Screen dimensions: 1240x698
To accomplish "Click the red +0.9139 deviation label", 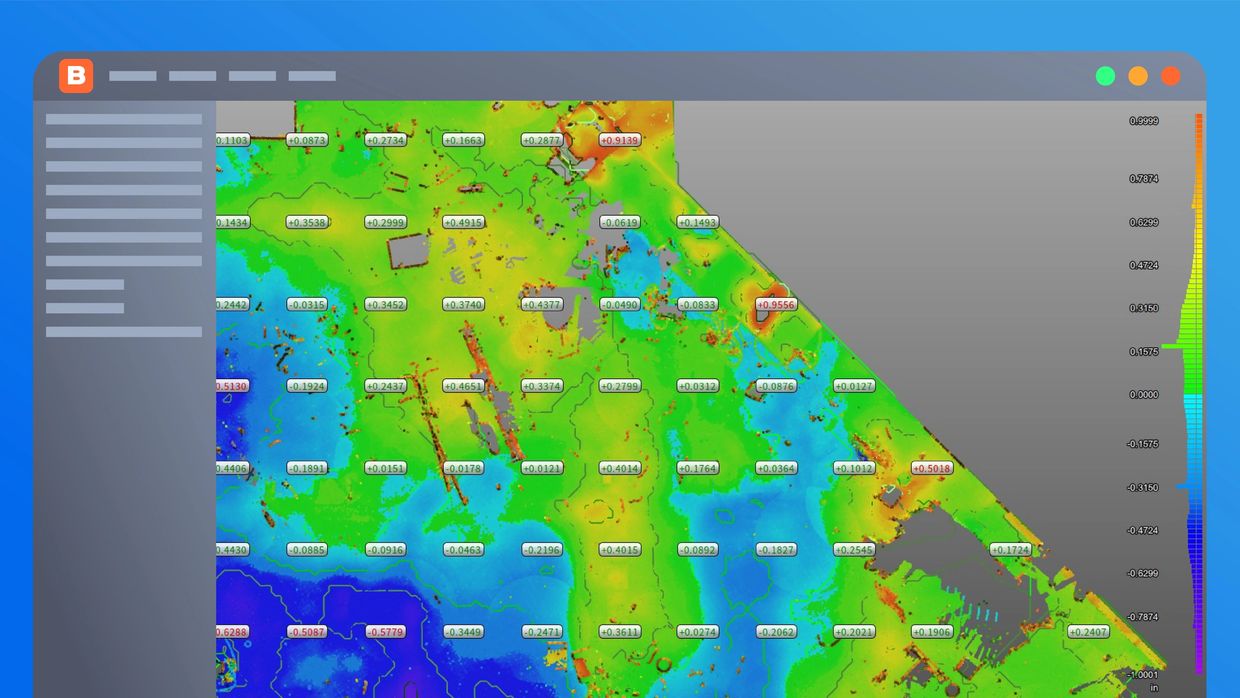I will pos(619,141).
